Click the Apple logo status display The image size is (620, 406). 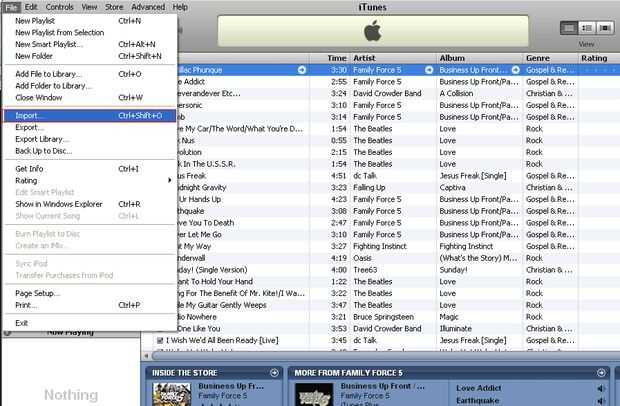point(373,31)
